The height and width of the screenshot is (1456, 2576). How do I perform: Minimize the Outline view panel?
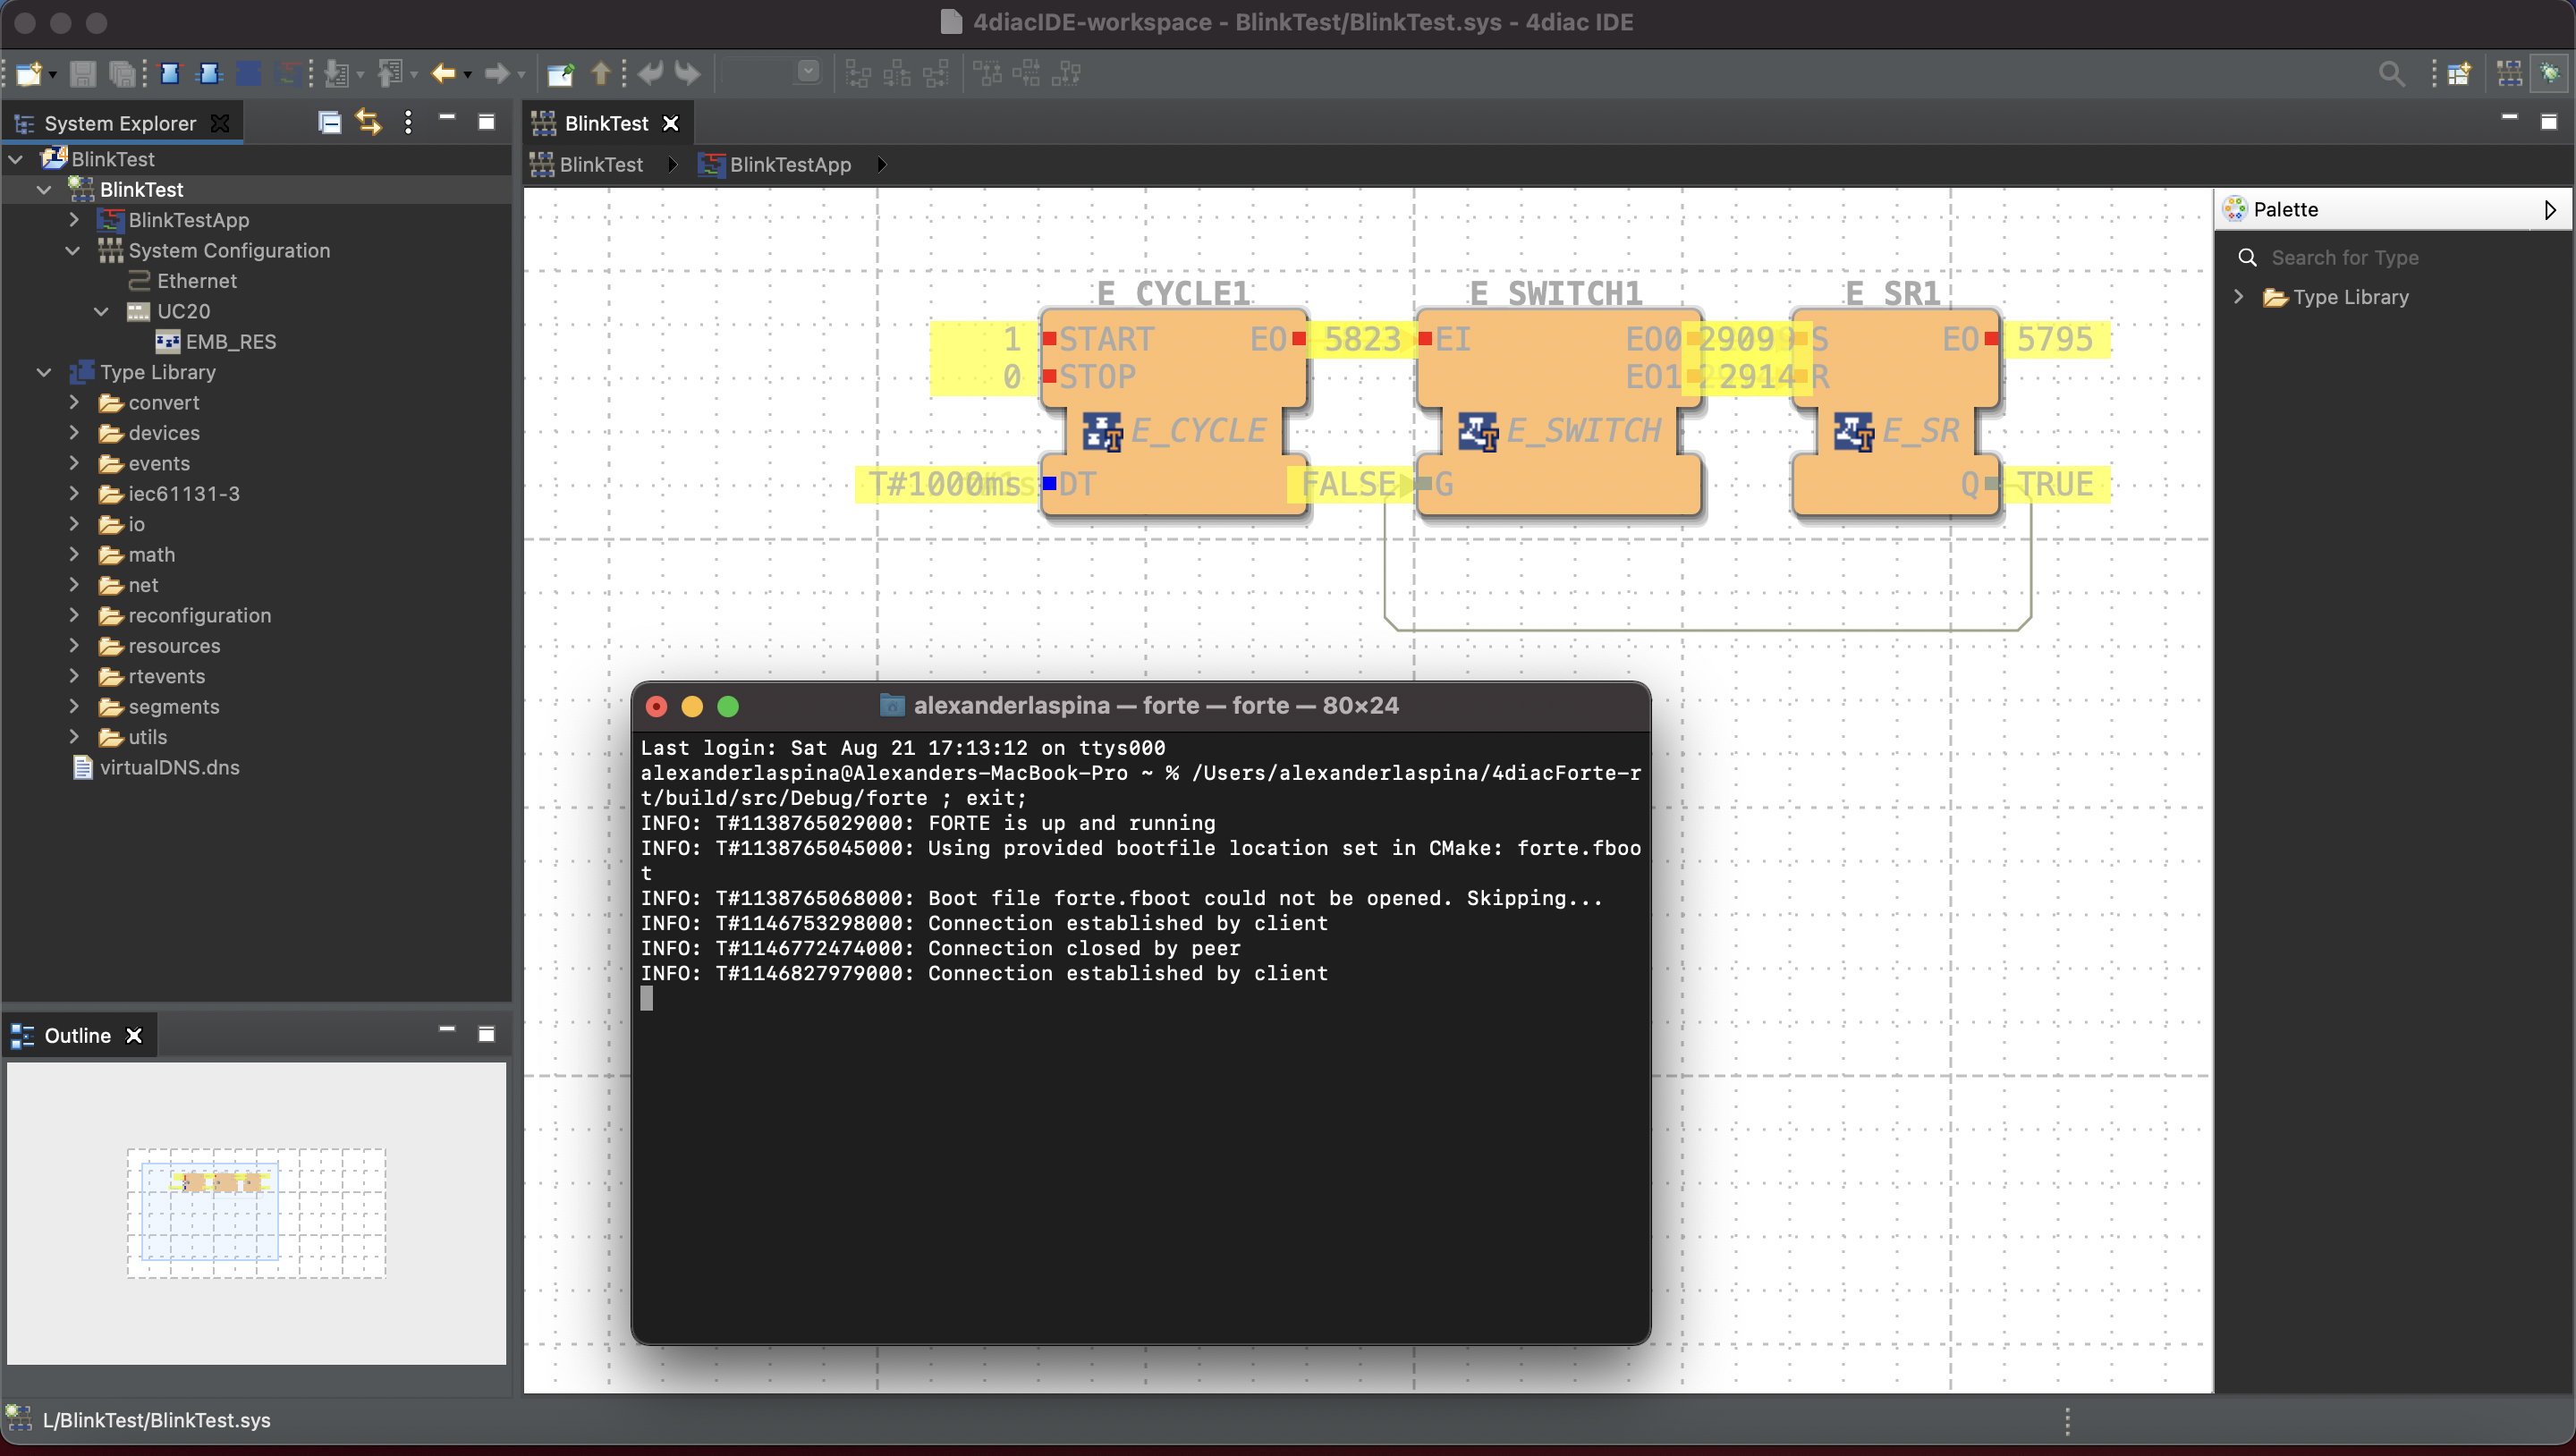click(x=447, y=1030)
